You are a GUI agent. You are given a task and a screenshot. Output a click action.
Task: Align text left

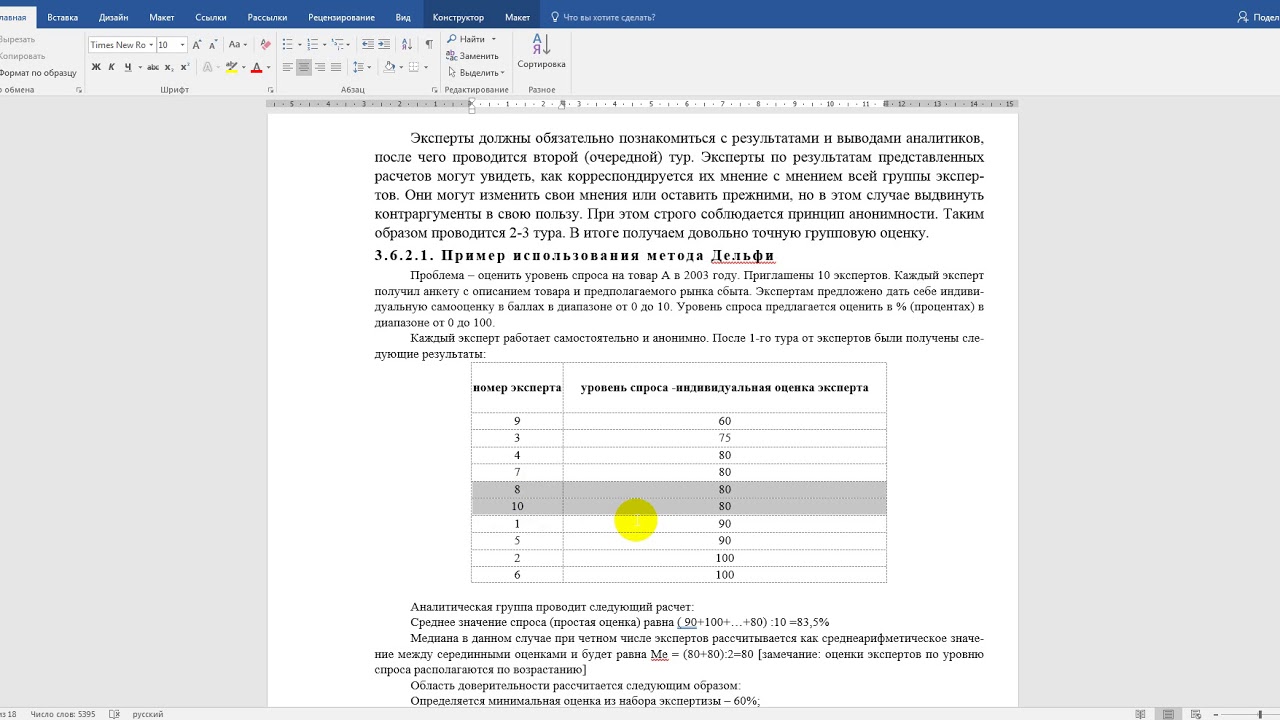pos(288,67)
